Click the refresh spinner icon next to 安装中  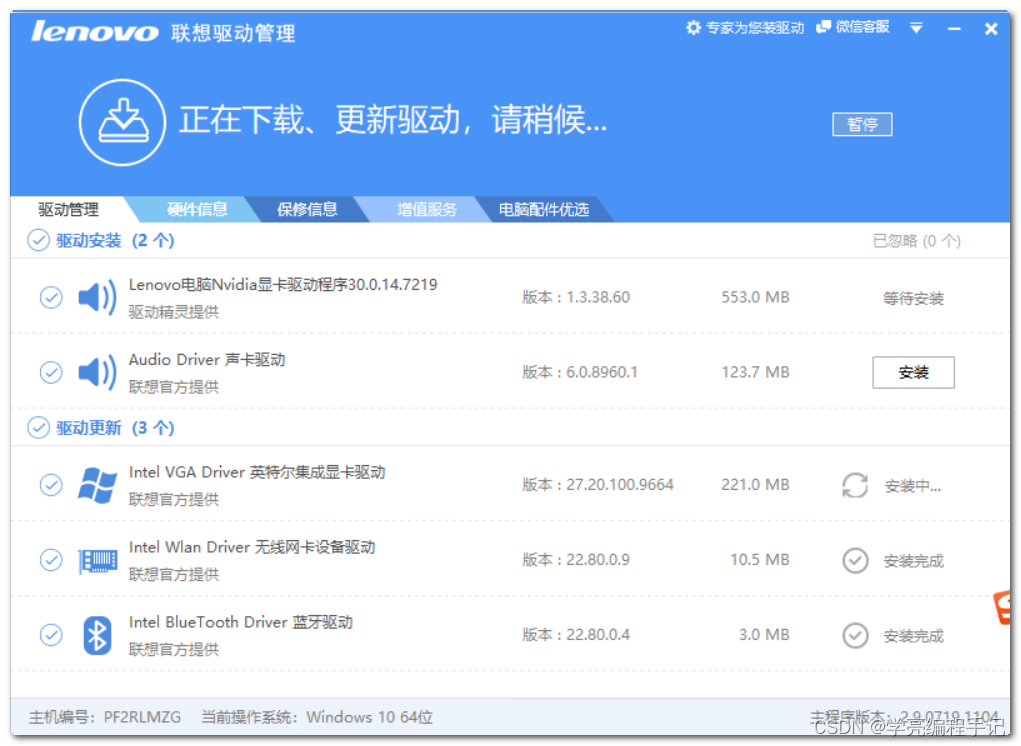pos(855,485)
